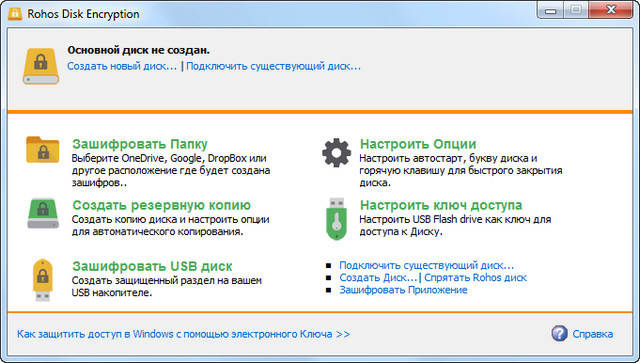Viewport: 640px width, 363px height.
Task: Open Как защитить доступ в Windows link
Action: coord(183,334)
